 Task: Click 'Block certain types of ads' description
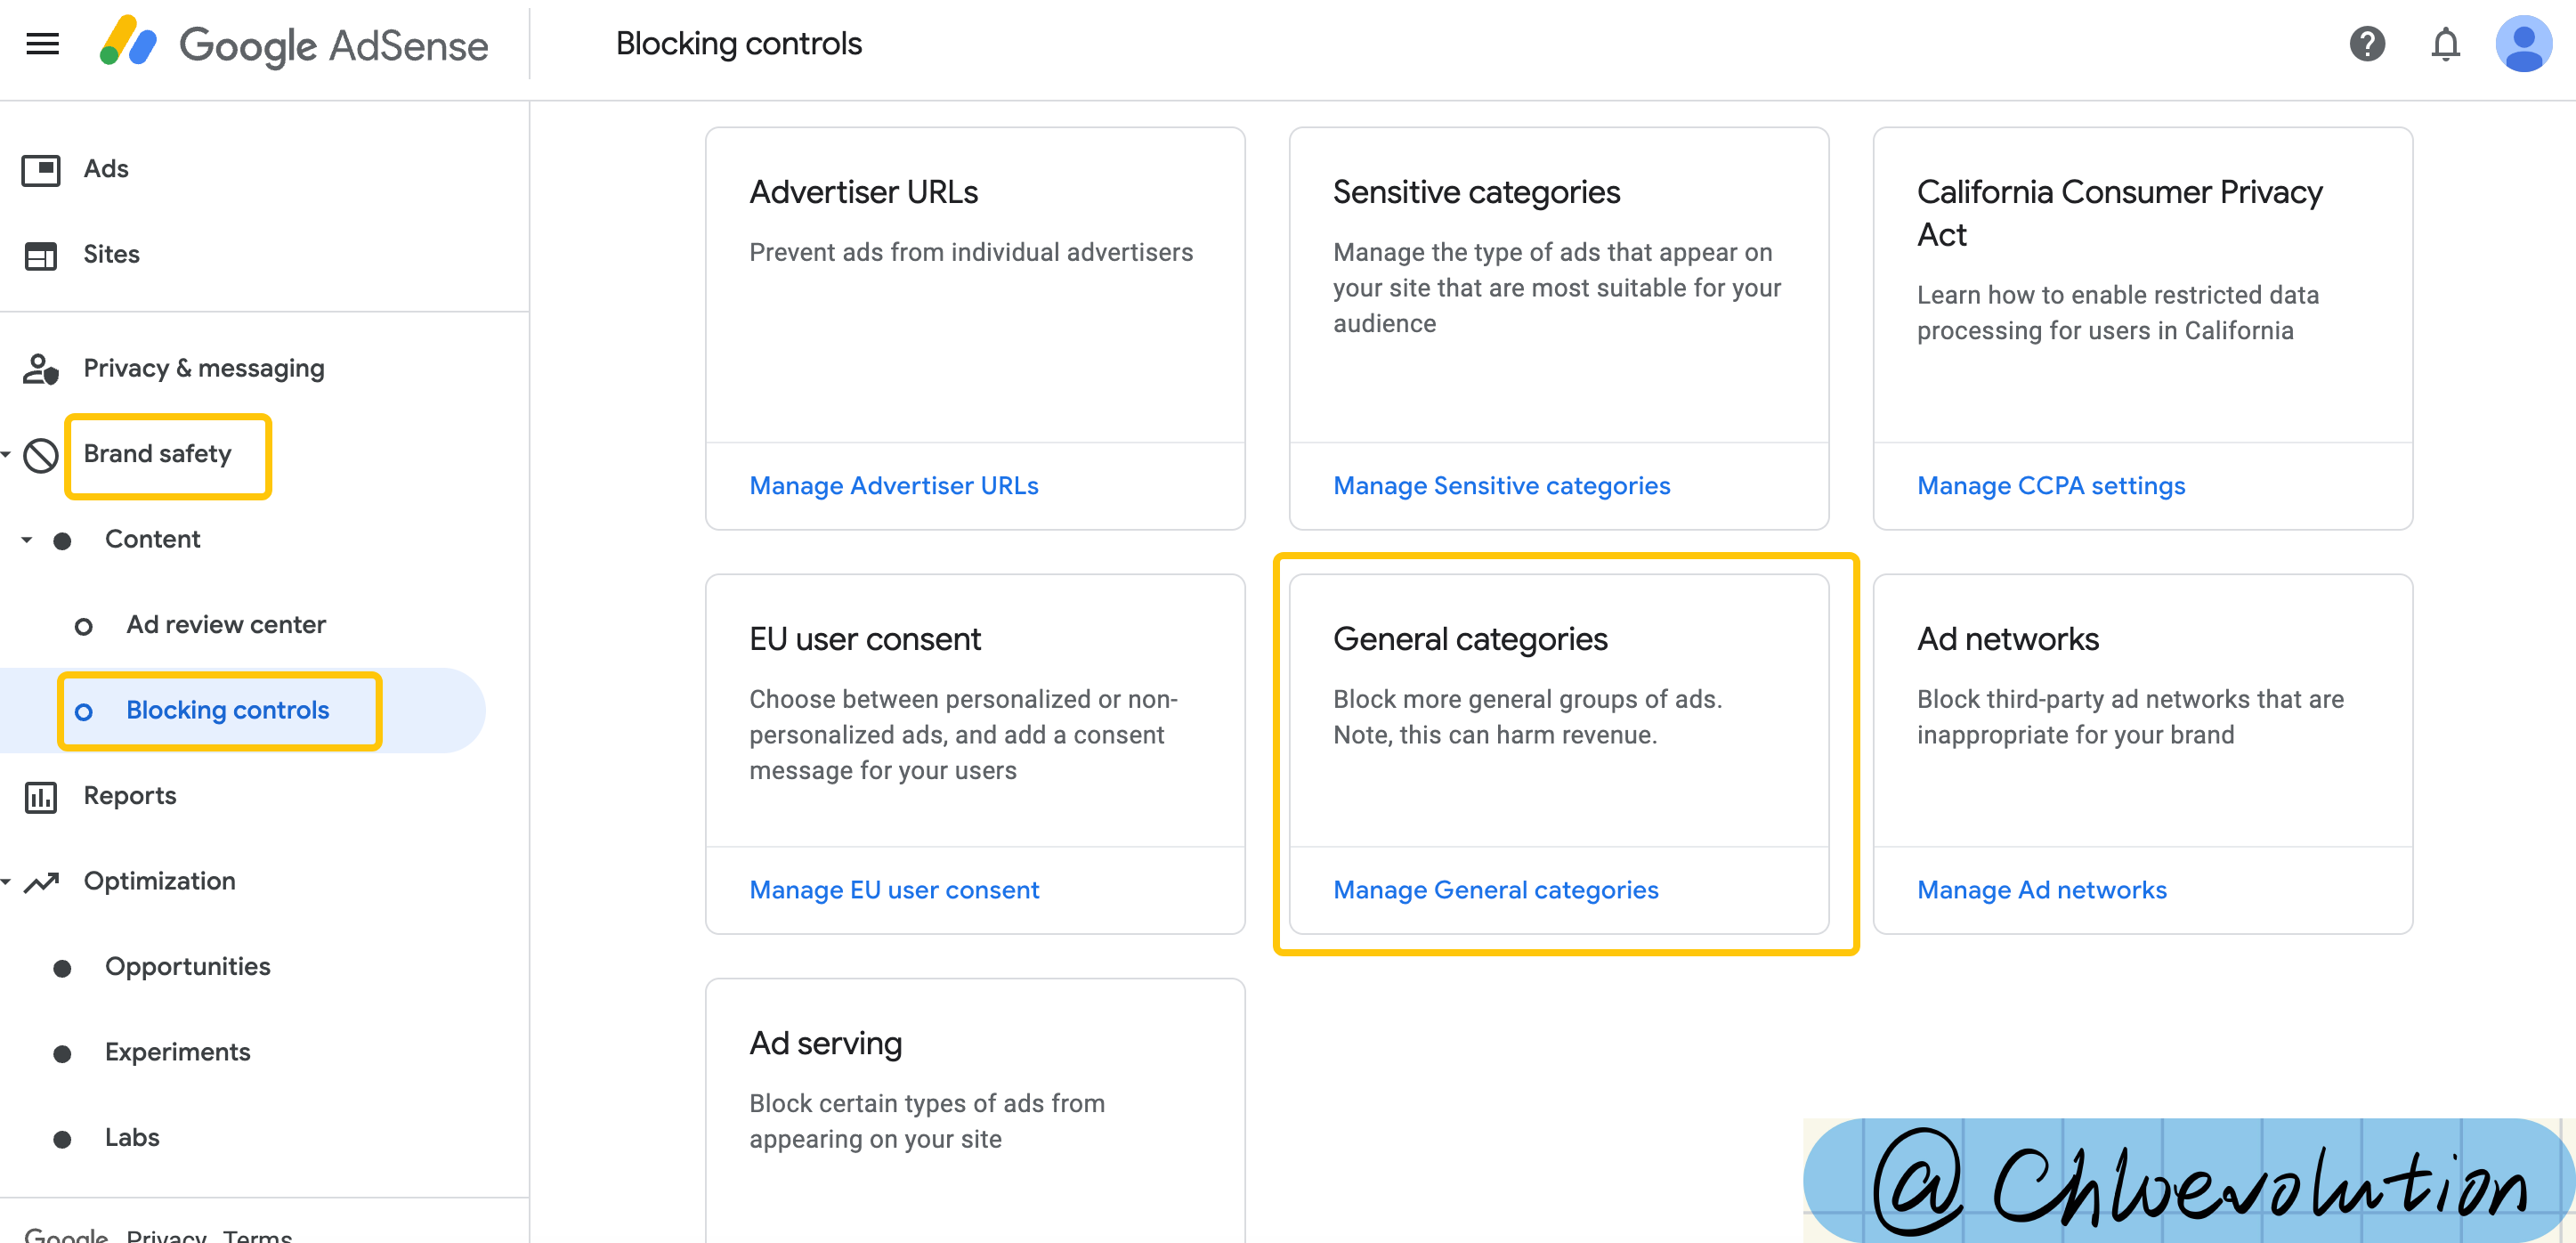927,1121
